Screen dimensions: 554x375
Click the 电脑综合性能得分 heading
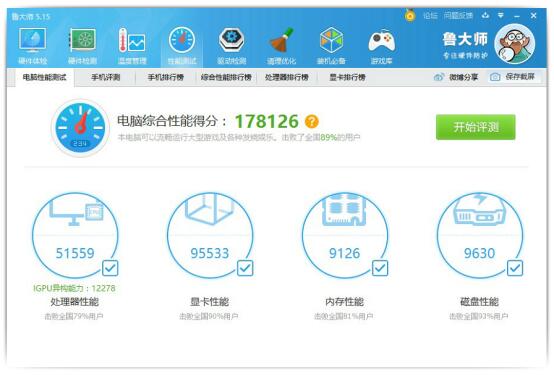click(x=172, y=121)
